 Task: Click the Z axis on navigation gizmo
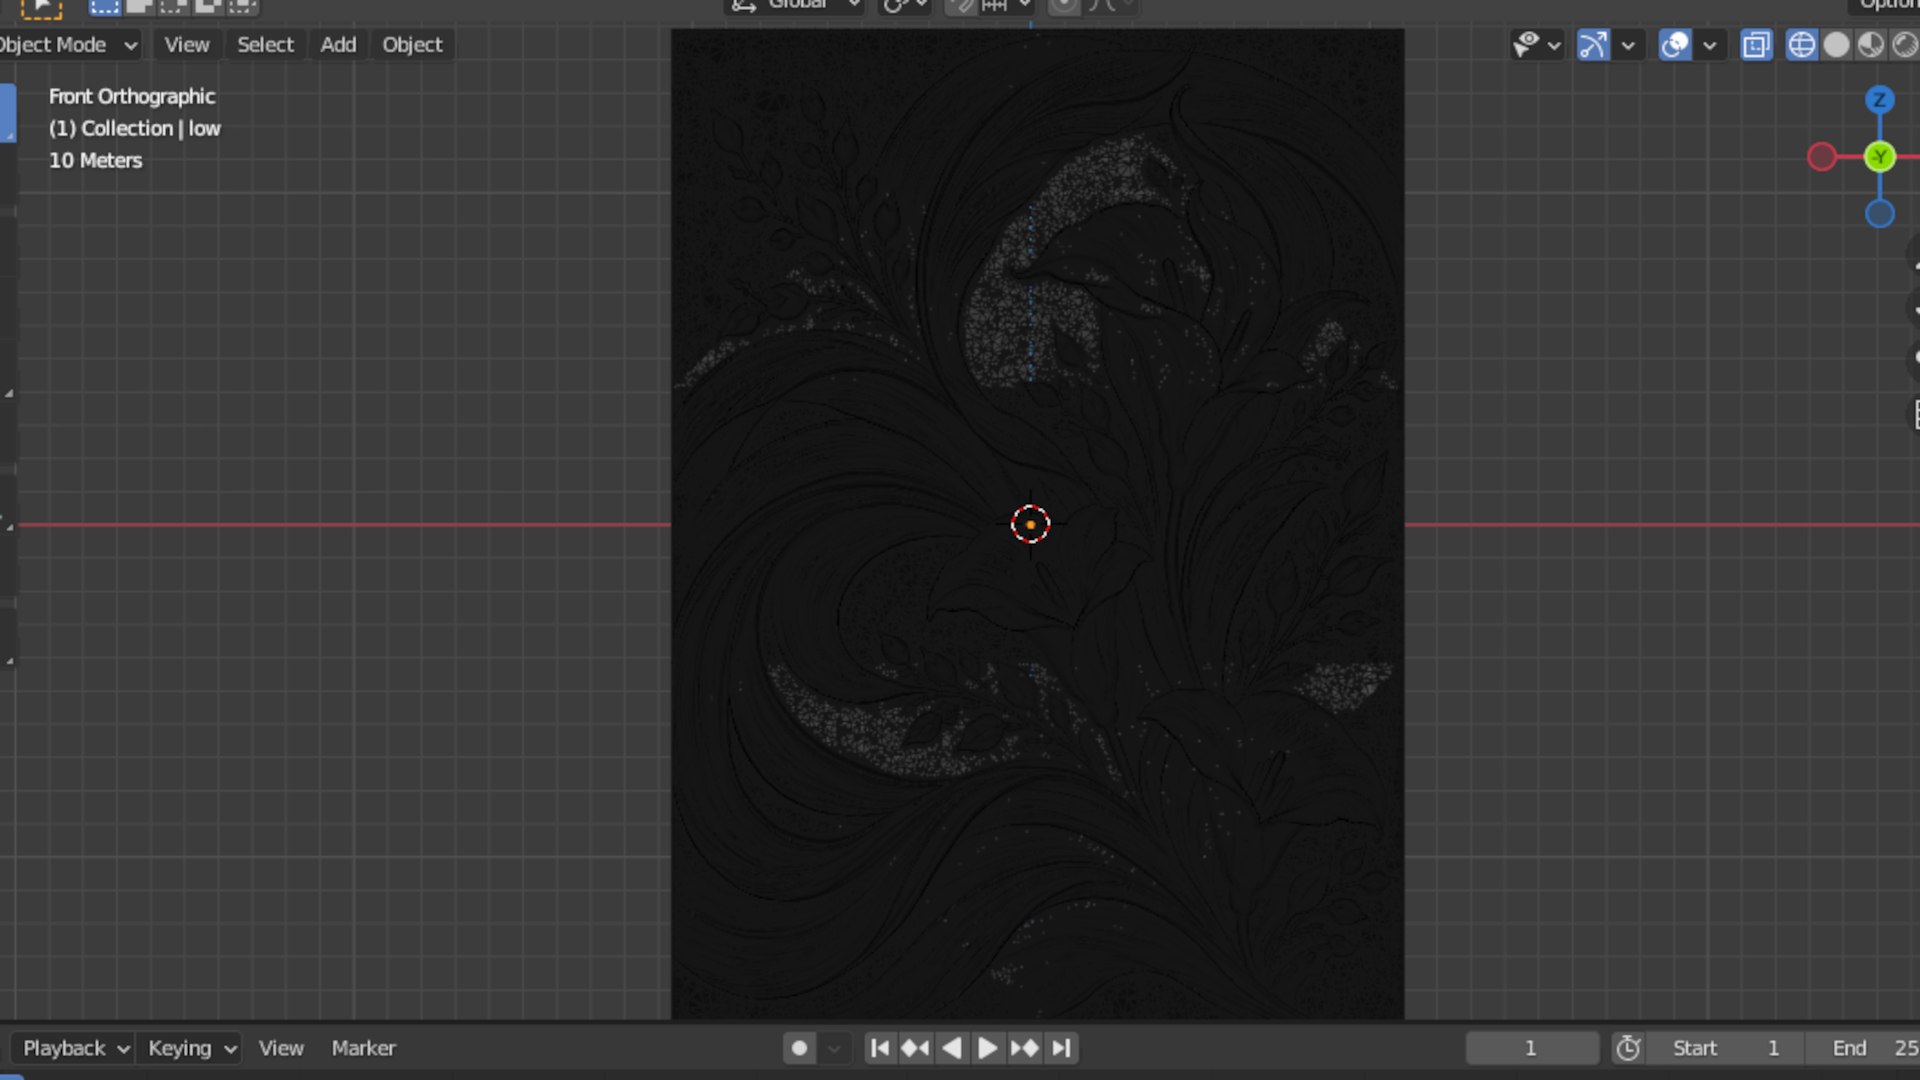[x=1880, y=100]
